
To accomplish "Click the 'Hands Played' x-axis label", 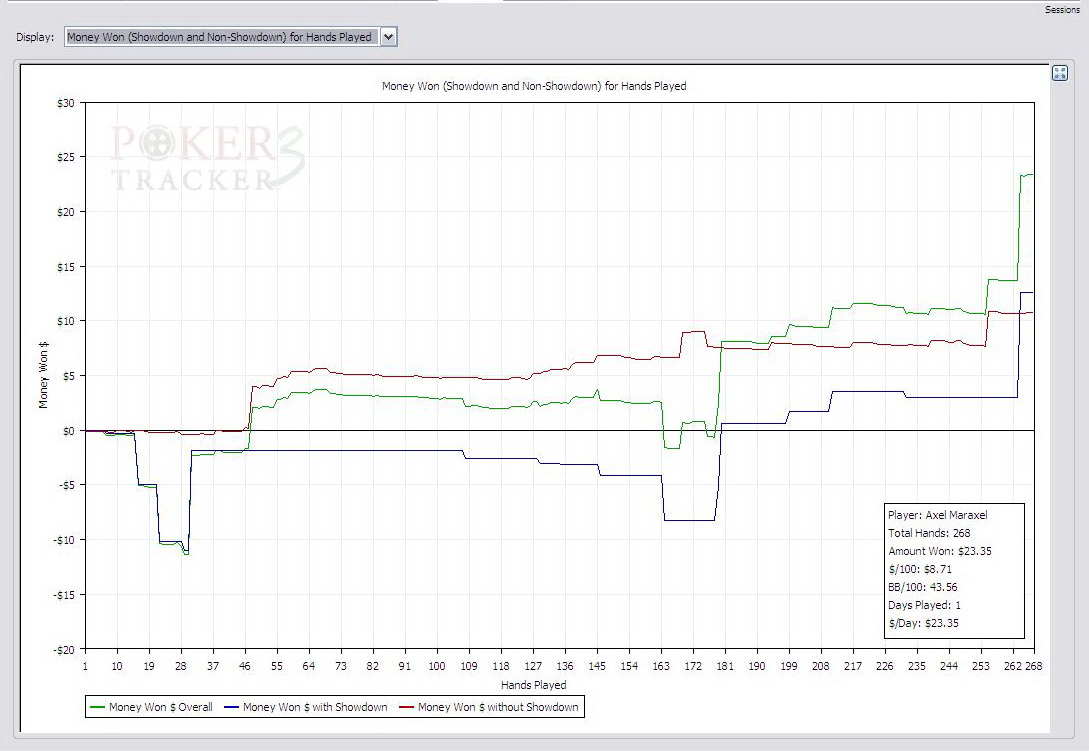I will (x=533, y=685).
